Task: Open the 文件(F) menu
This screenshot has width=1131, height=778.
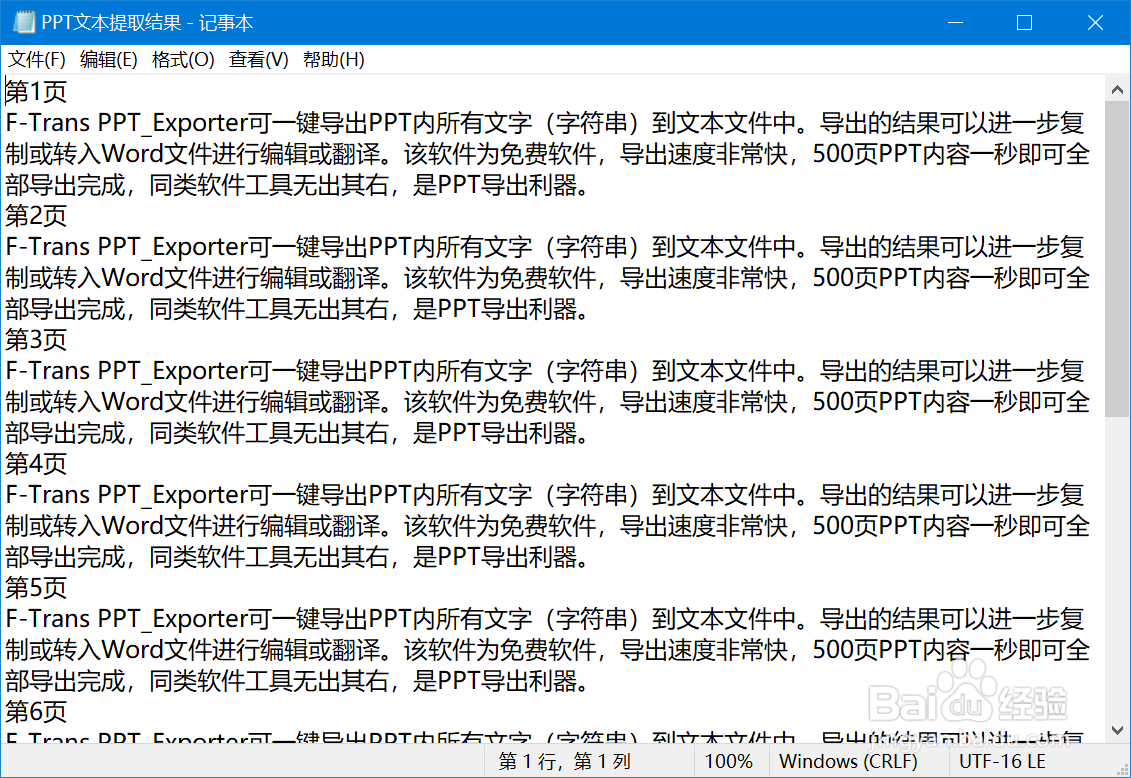Action: (x=36, y=60)
